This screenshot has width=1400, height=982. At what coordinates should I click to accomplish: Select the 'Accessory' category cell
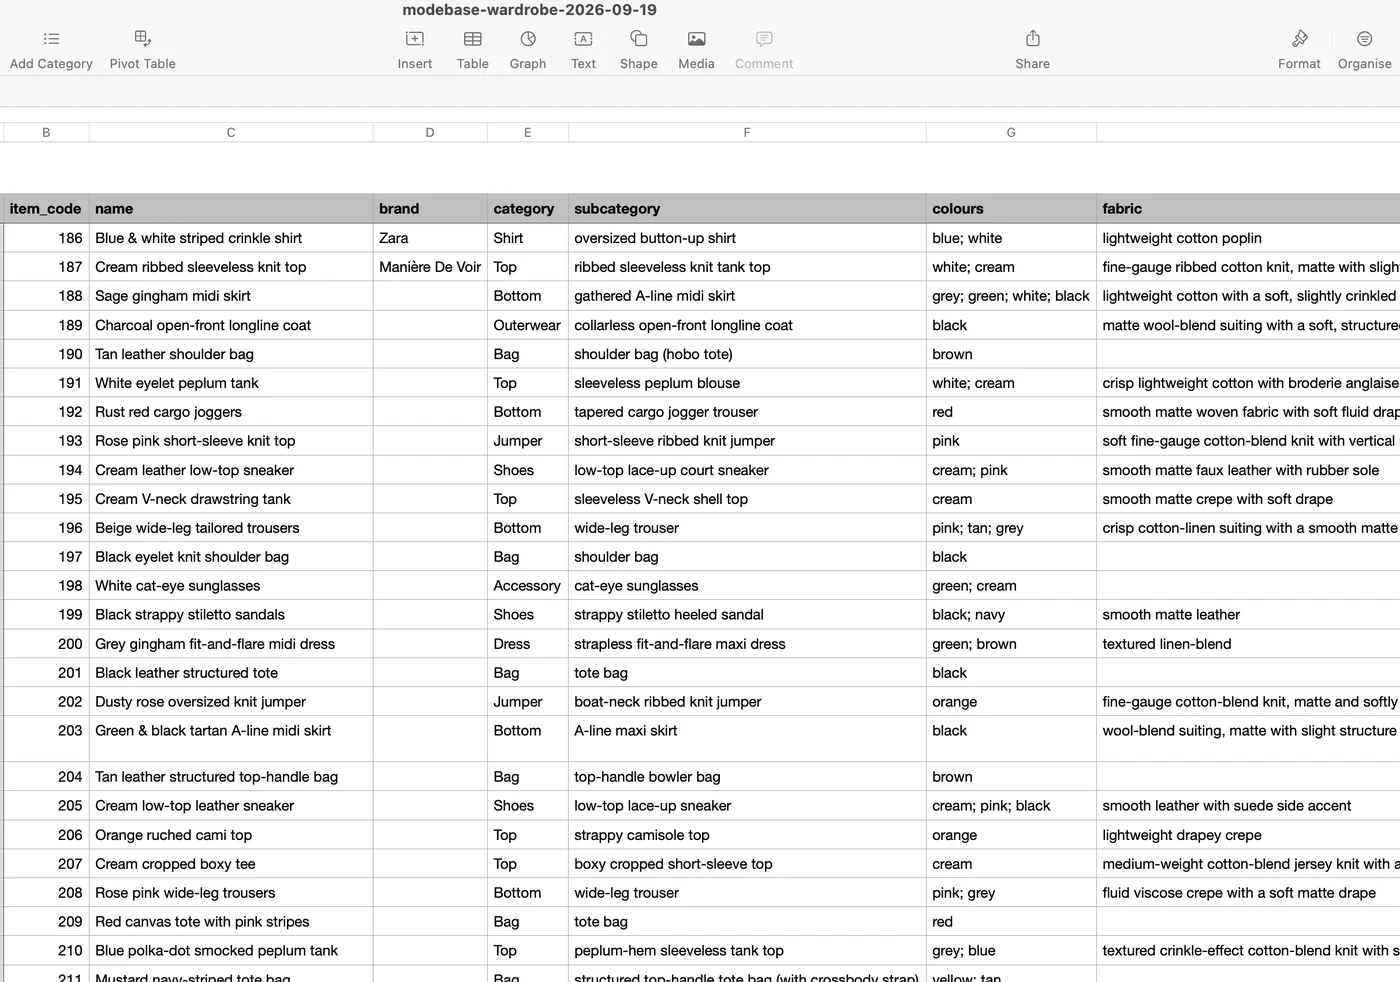point(527,586)
